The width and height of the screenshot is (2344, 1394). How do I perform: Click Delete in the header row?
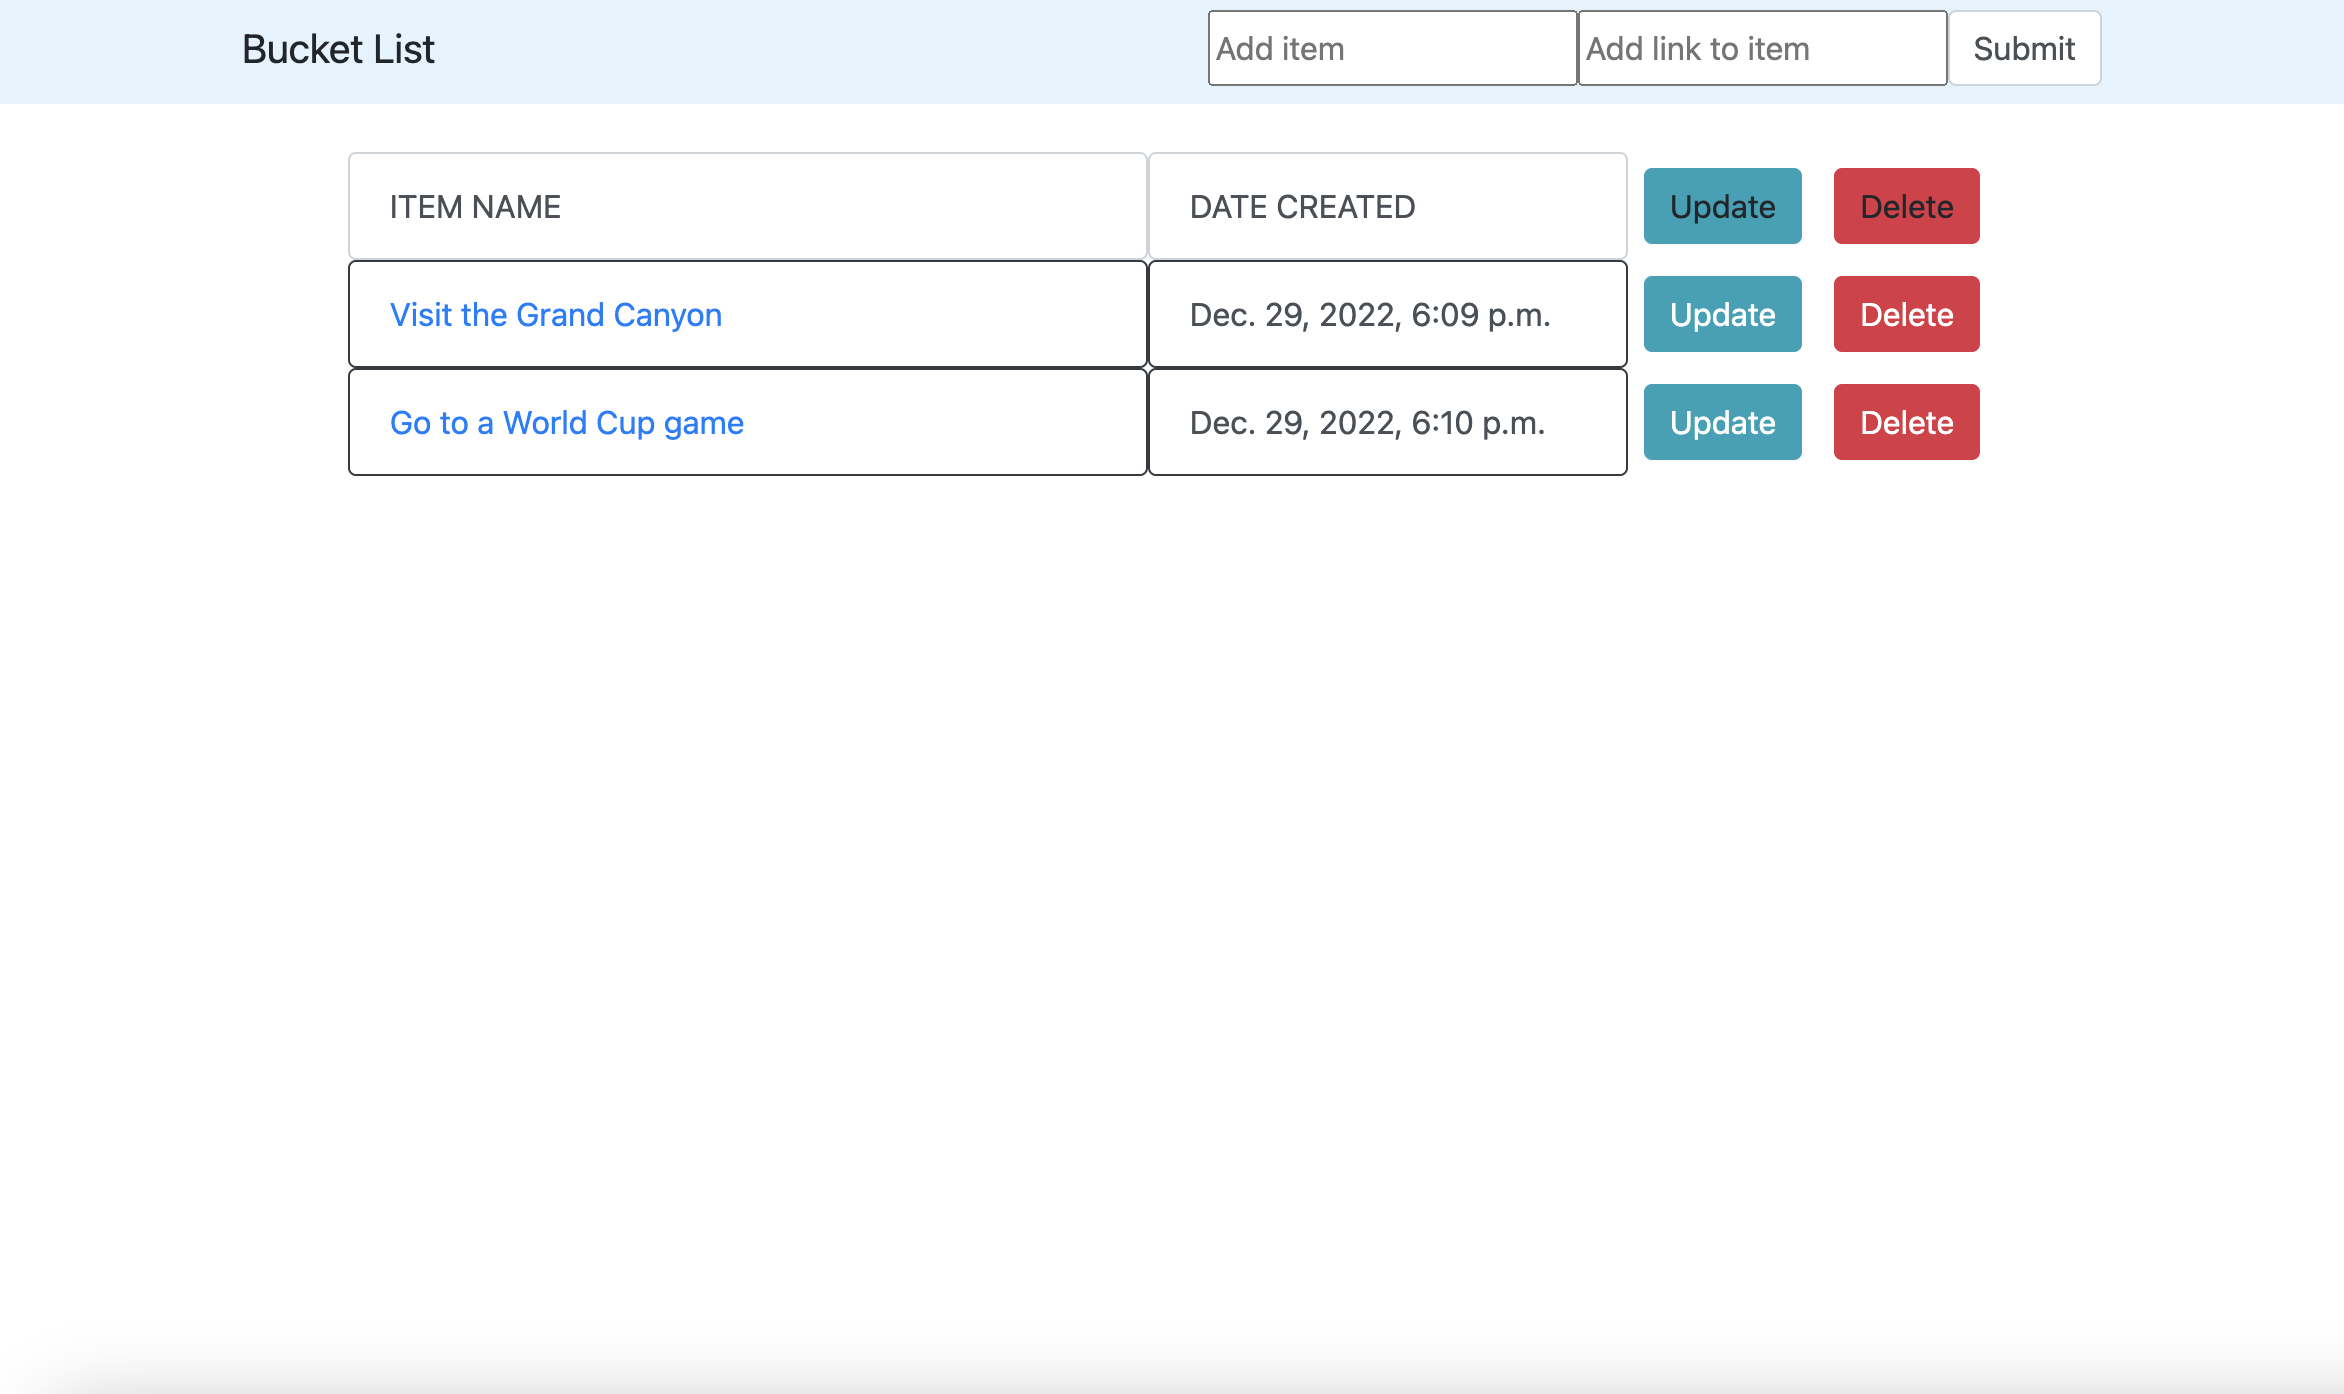point(1906,206)
